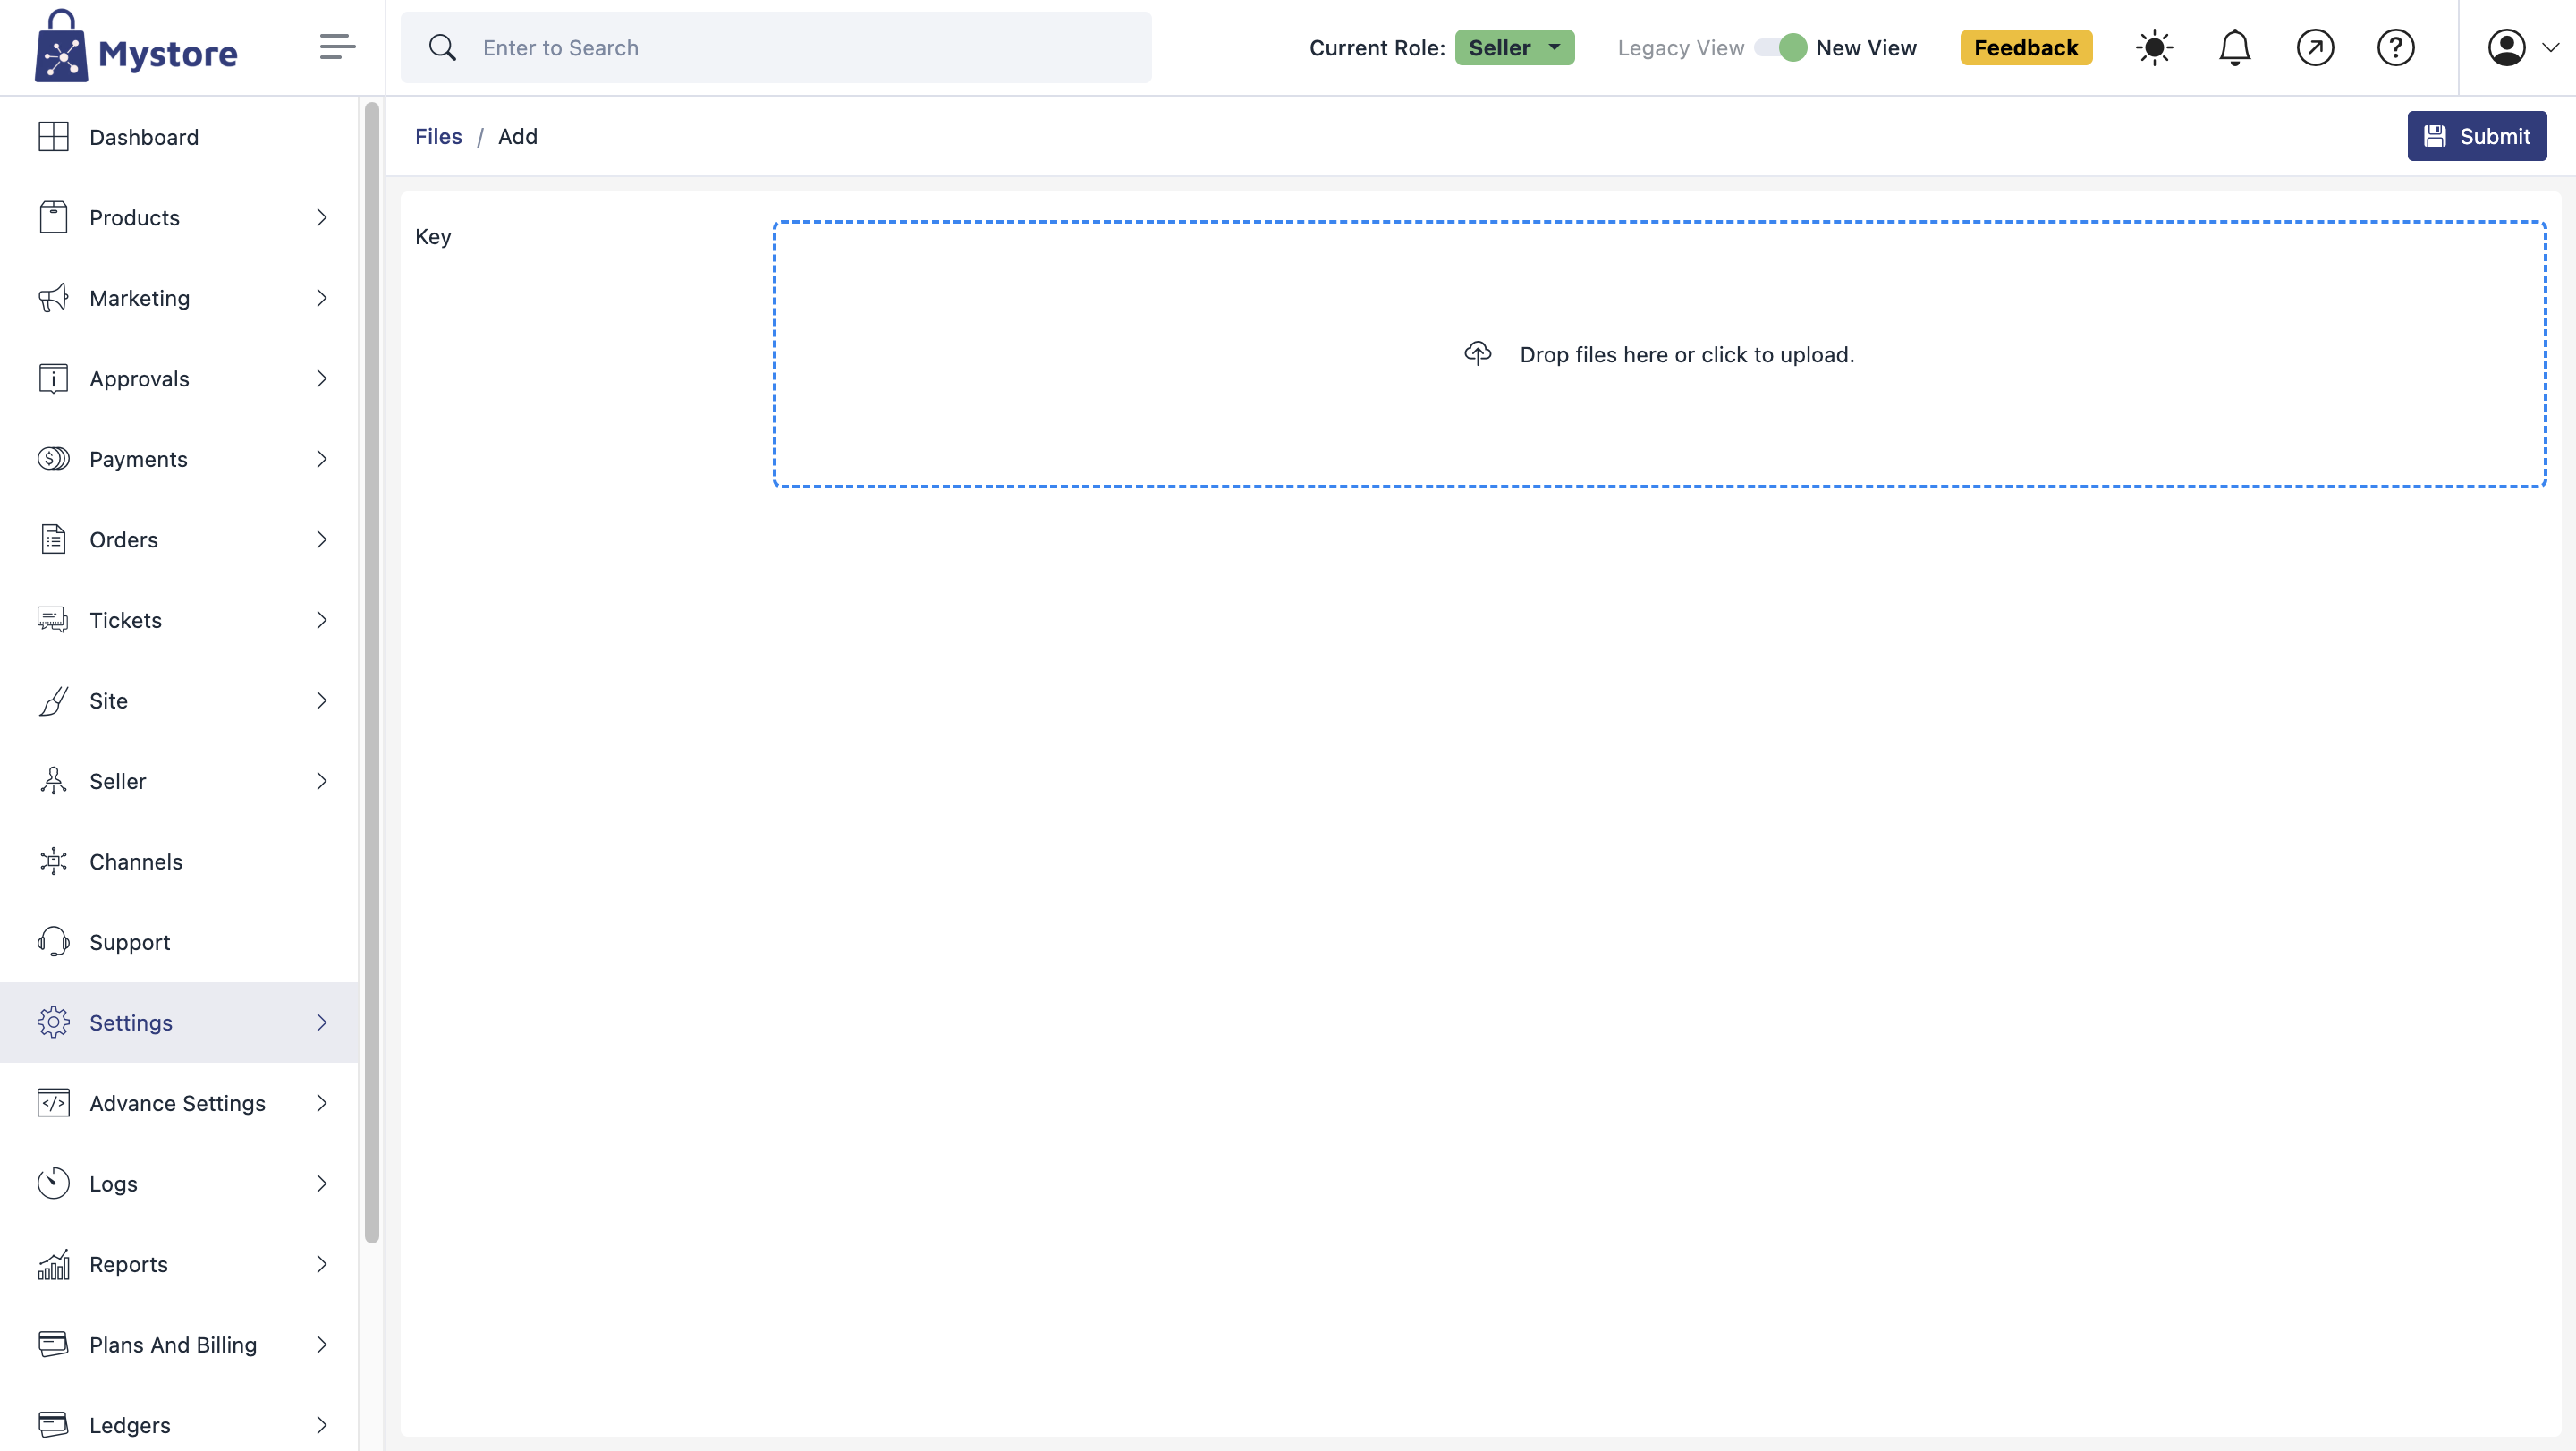This screenshot has height=1451, width=2576.
Task: Go to the Files breadcrumb link
Action: pyautogui.click(x=438, y=136)
